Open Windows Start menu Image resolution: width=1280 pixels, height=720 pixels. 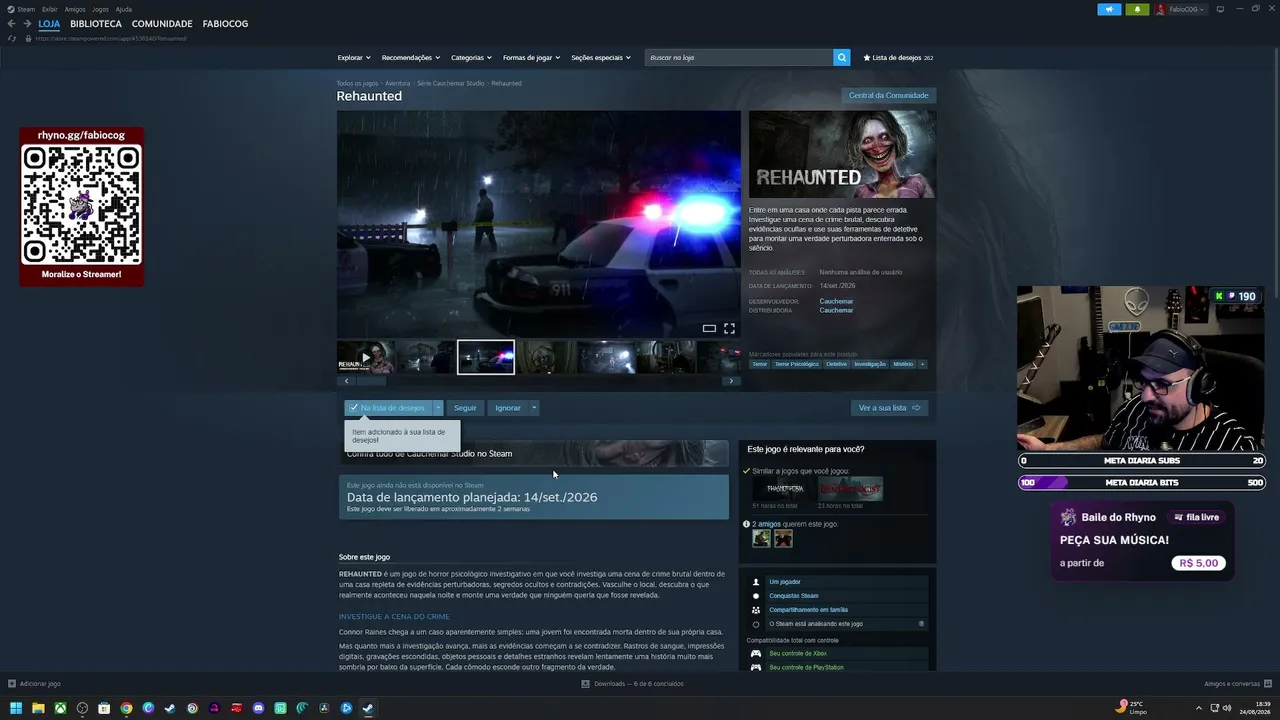coord(16,708)
